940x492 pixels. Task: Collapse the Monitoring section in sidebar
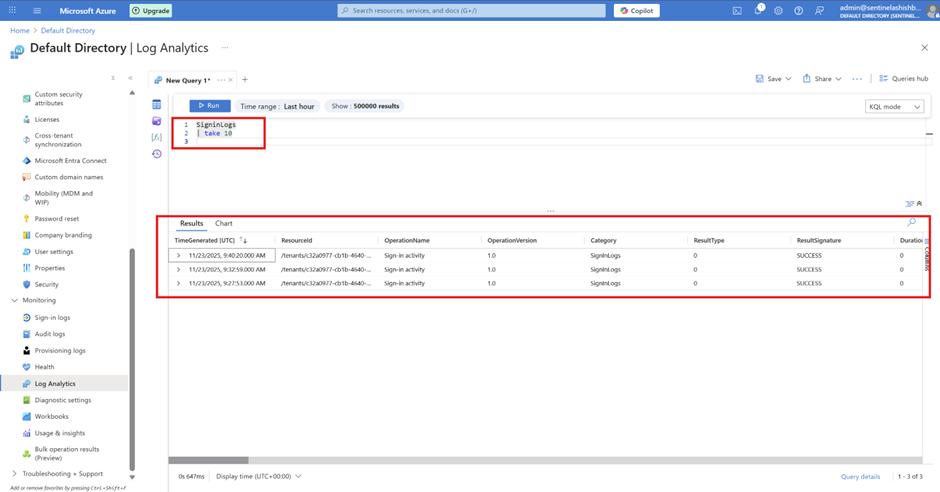click(x=14, y=300)
